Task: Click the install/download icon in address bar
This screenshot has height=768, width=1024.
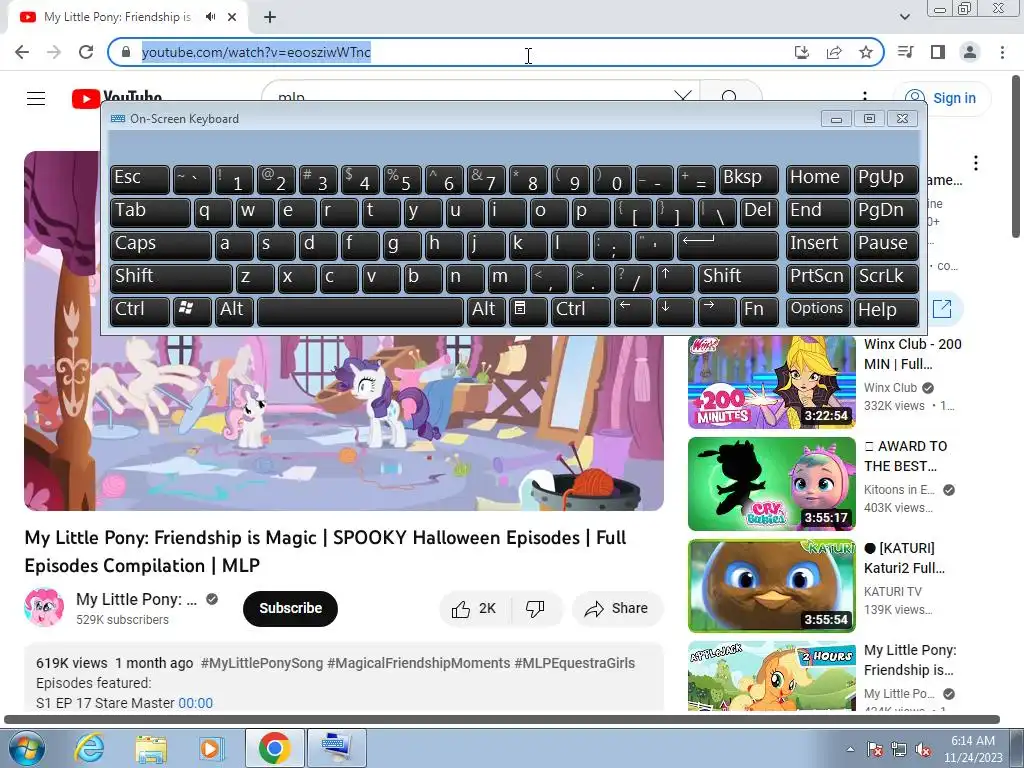Action: [x=802, y=52]
